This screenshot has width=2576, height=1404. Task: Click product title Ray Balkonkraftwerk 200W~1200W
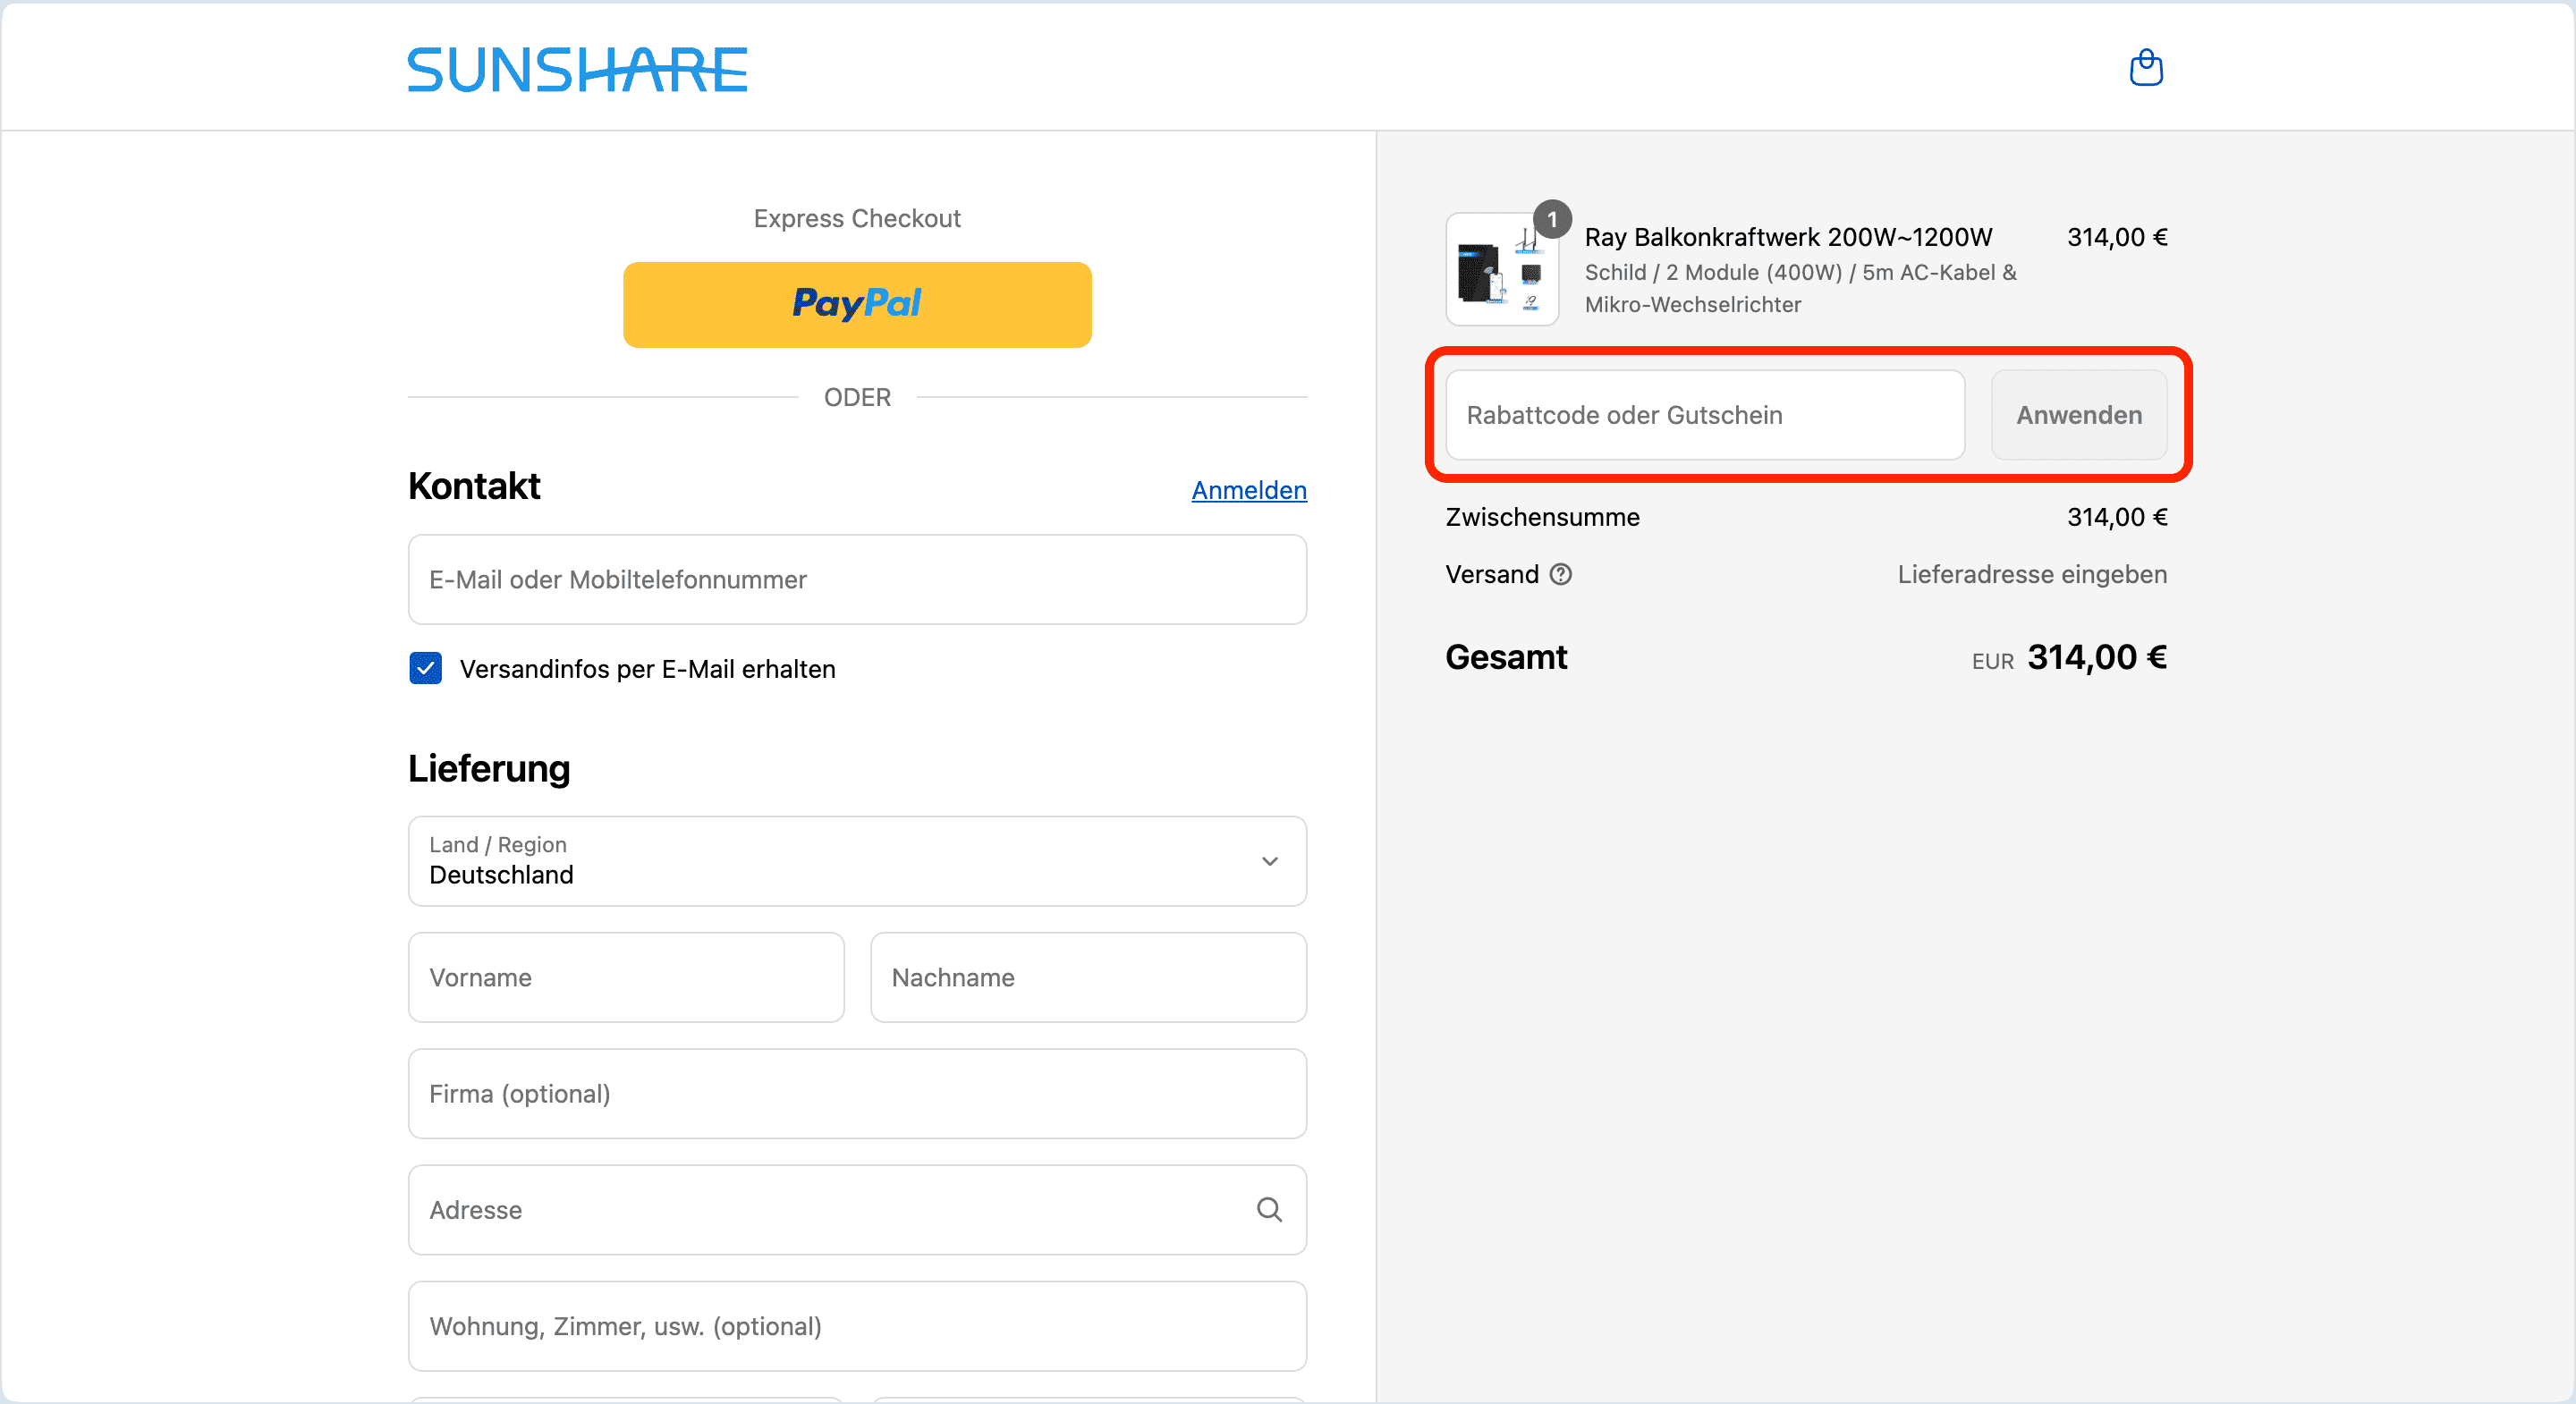(x=1788, y=237)
